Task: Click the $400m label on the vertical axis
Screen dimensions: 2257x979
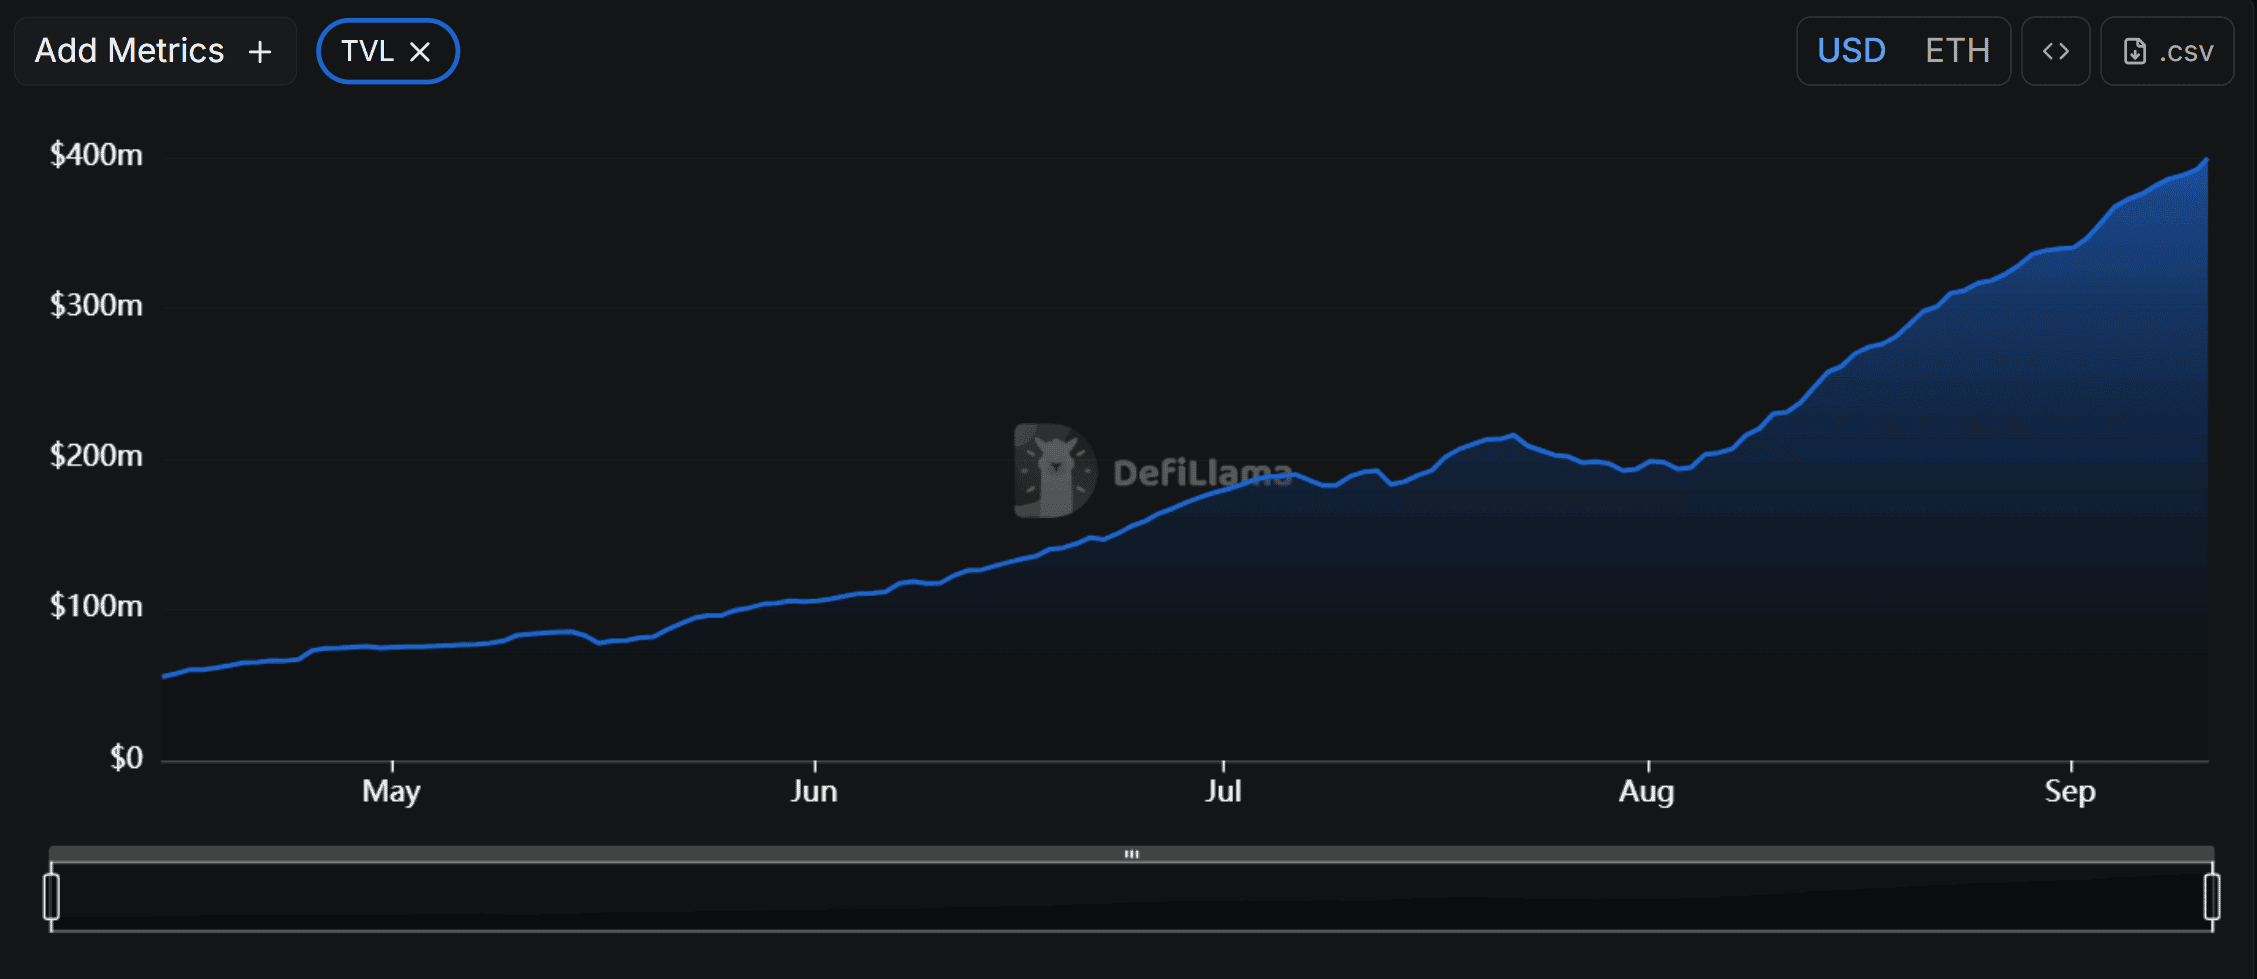Action: click(96, 155)
